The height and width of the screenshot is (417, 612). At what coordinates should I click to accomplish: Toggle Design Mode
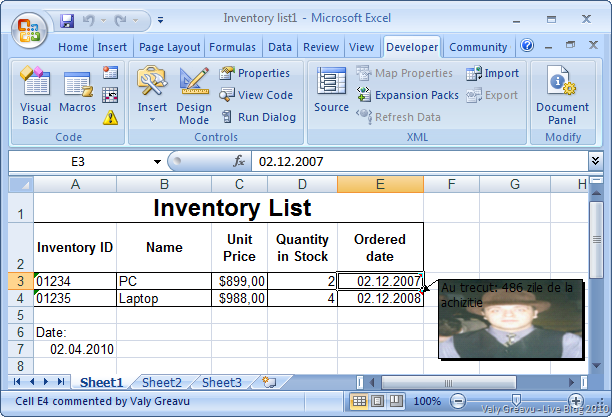click(194, 97)
